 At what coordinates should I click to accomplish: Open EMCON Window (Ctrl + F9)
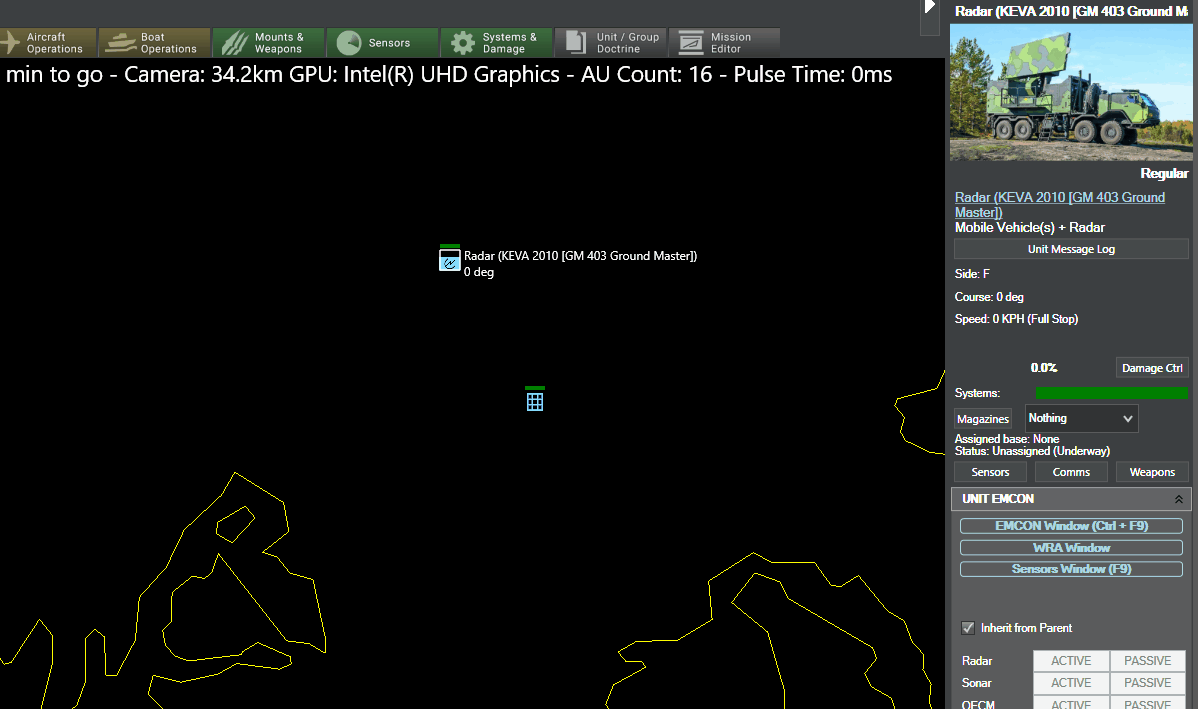(x=1071, y=526)
